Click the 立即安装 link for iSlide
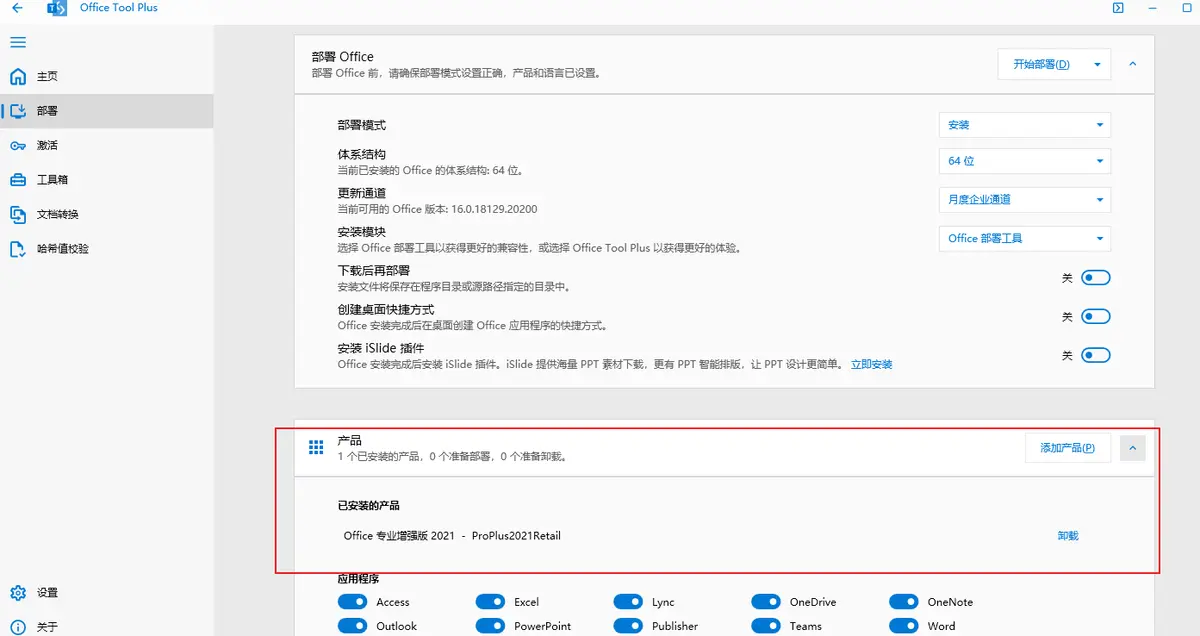The height and width of the screenshot is (636, 1200). click(872, 365)
